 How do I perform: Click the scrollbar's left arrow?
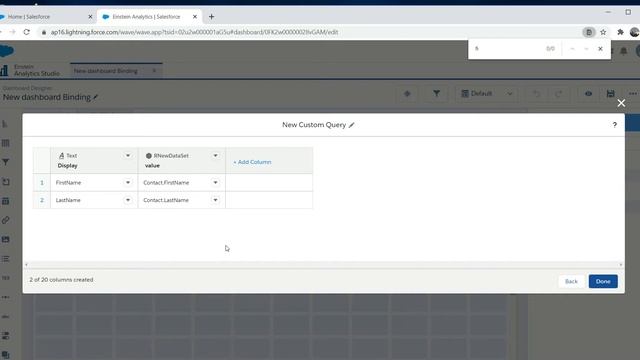point(26,264)
